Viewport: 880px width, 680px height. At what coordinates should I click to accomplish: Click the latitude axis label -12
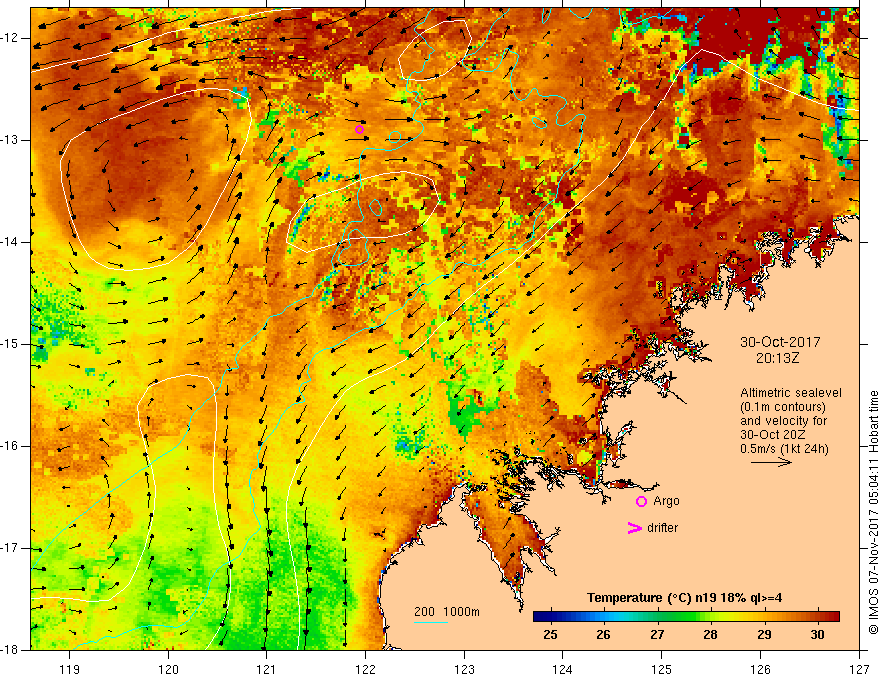tap(10, 38)
